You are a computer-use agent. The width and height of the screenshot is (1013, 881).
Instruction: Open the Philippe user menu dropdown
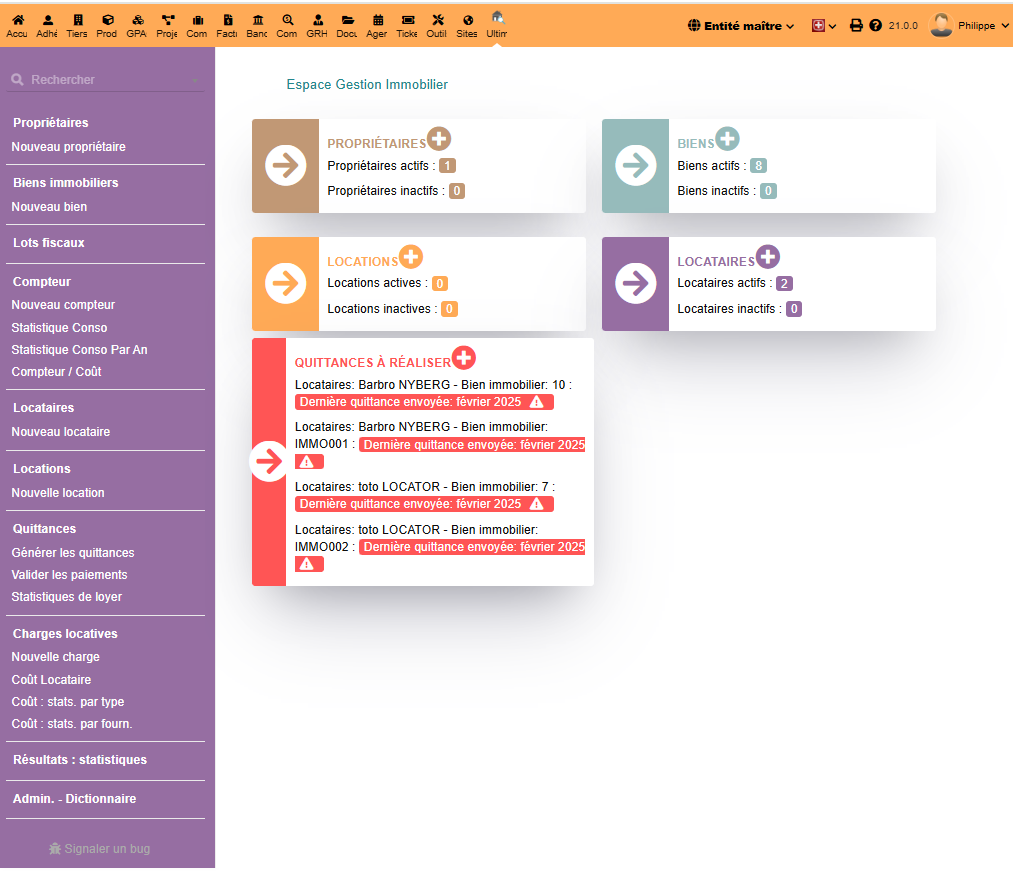coord(968,25)
